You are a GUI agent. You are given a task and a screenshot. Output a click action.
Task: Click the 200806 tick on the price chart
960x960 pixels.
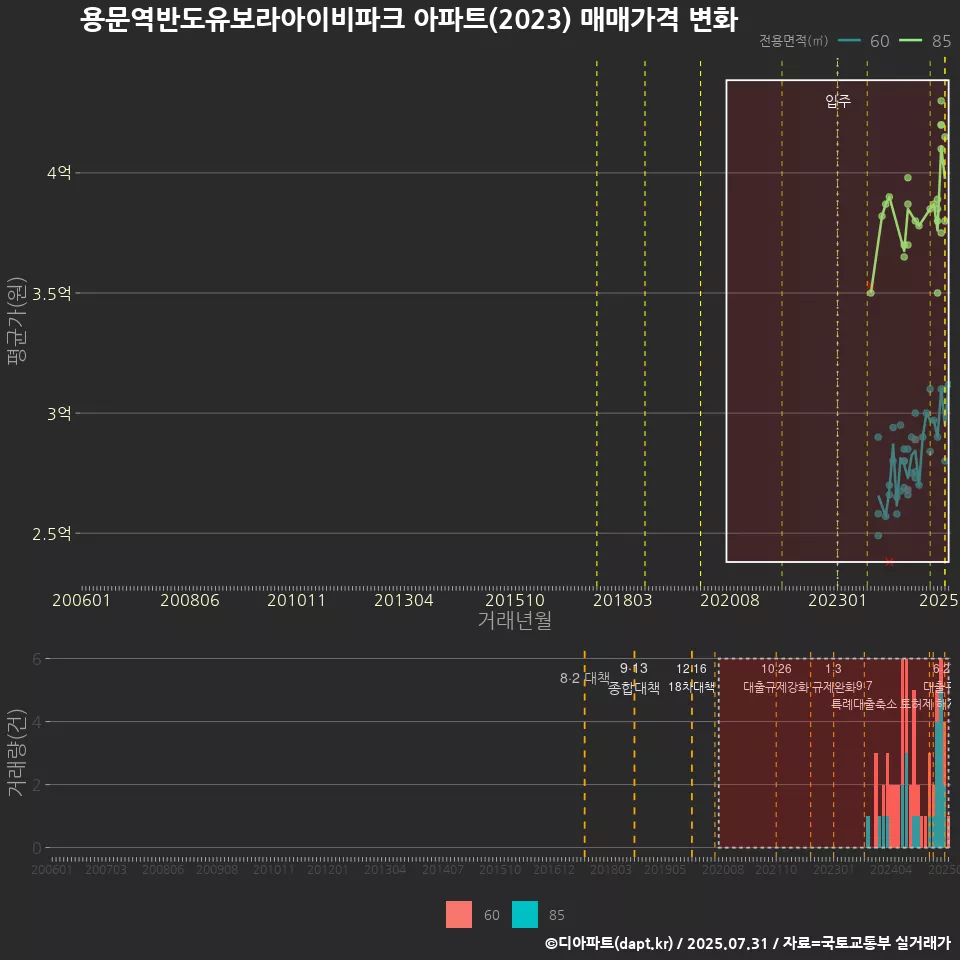pyautogui.click(x=190, y=600)
